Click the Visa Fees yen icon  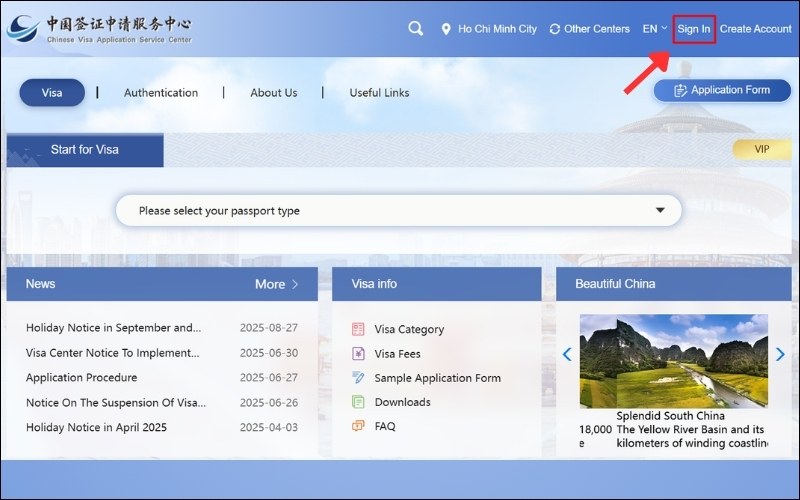click(359, 353)
